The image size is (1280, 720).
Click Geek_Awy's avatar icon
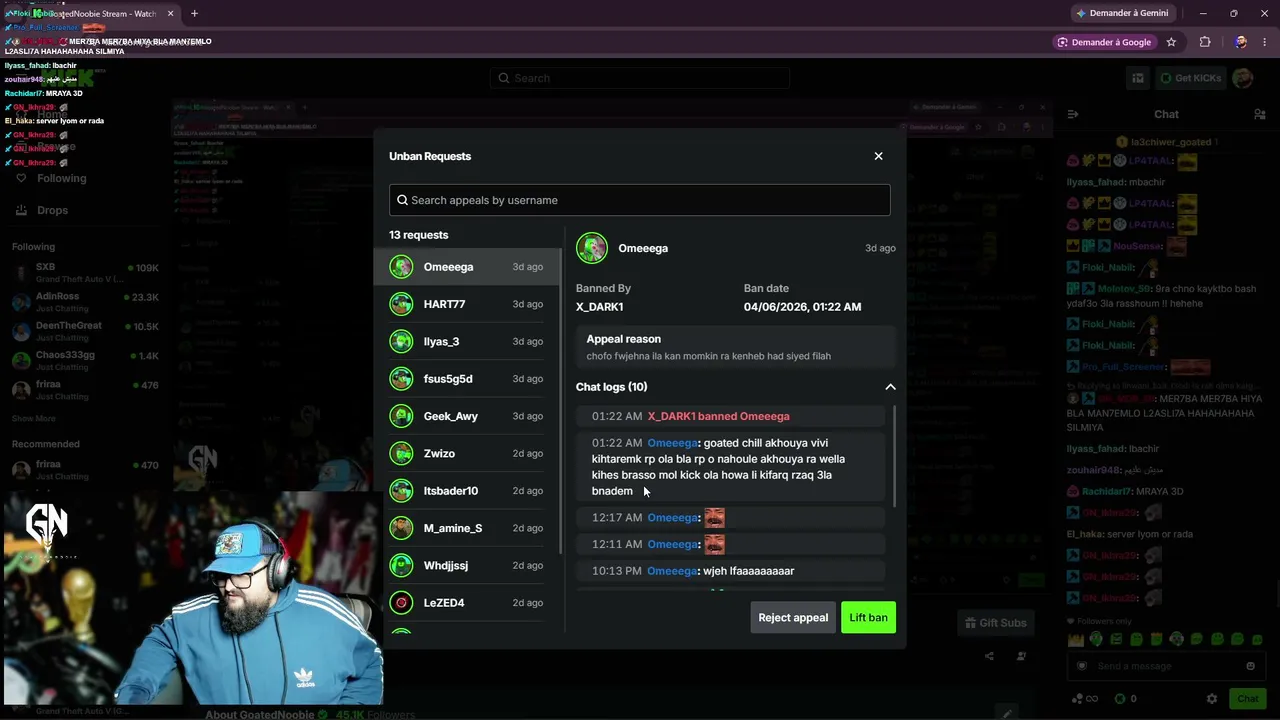coord(402,416)
